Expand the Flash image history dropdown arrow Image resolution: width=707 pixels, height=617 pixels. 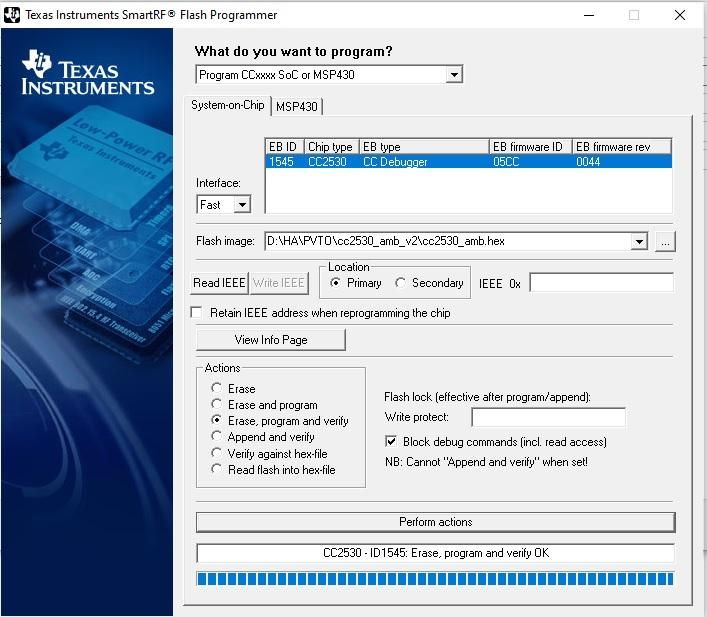[639, 242]
